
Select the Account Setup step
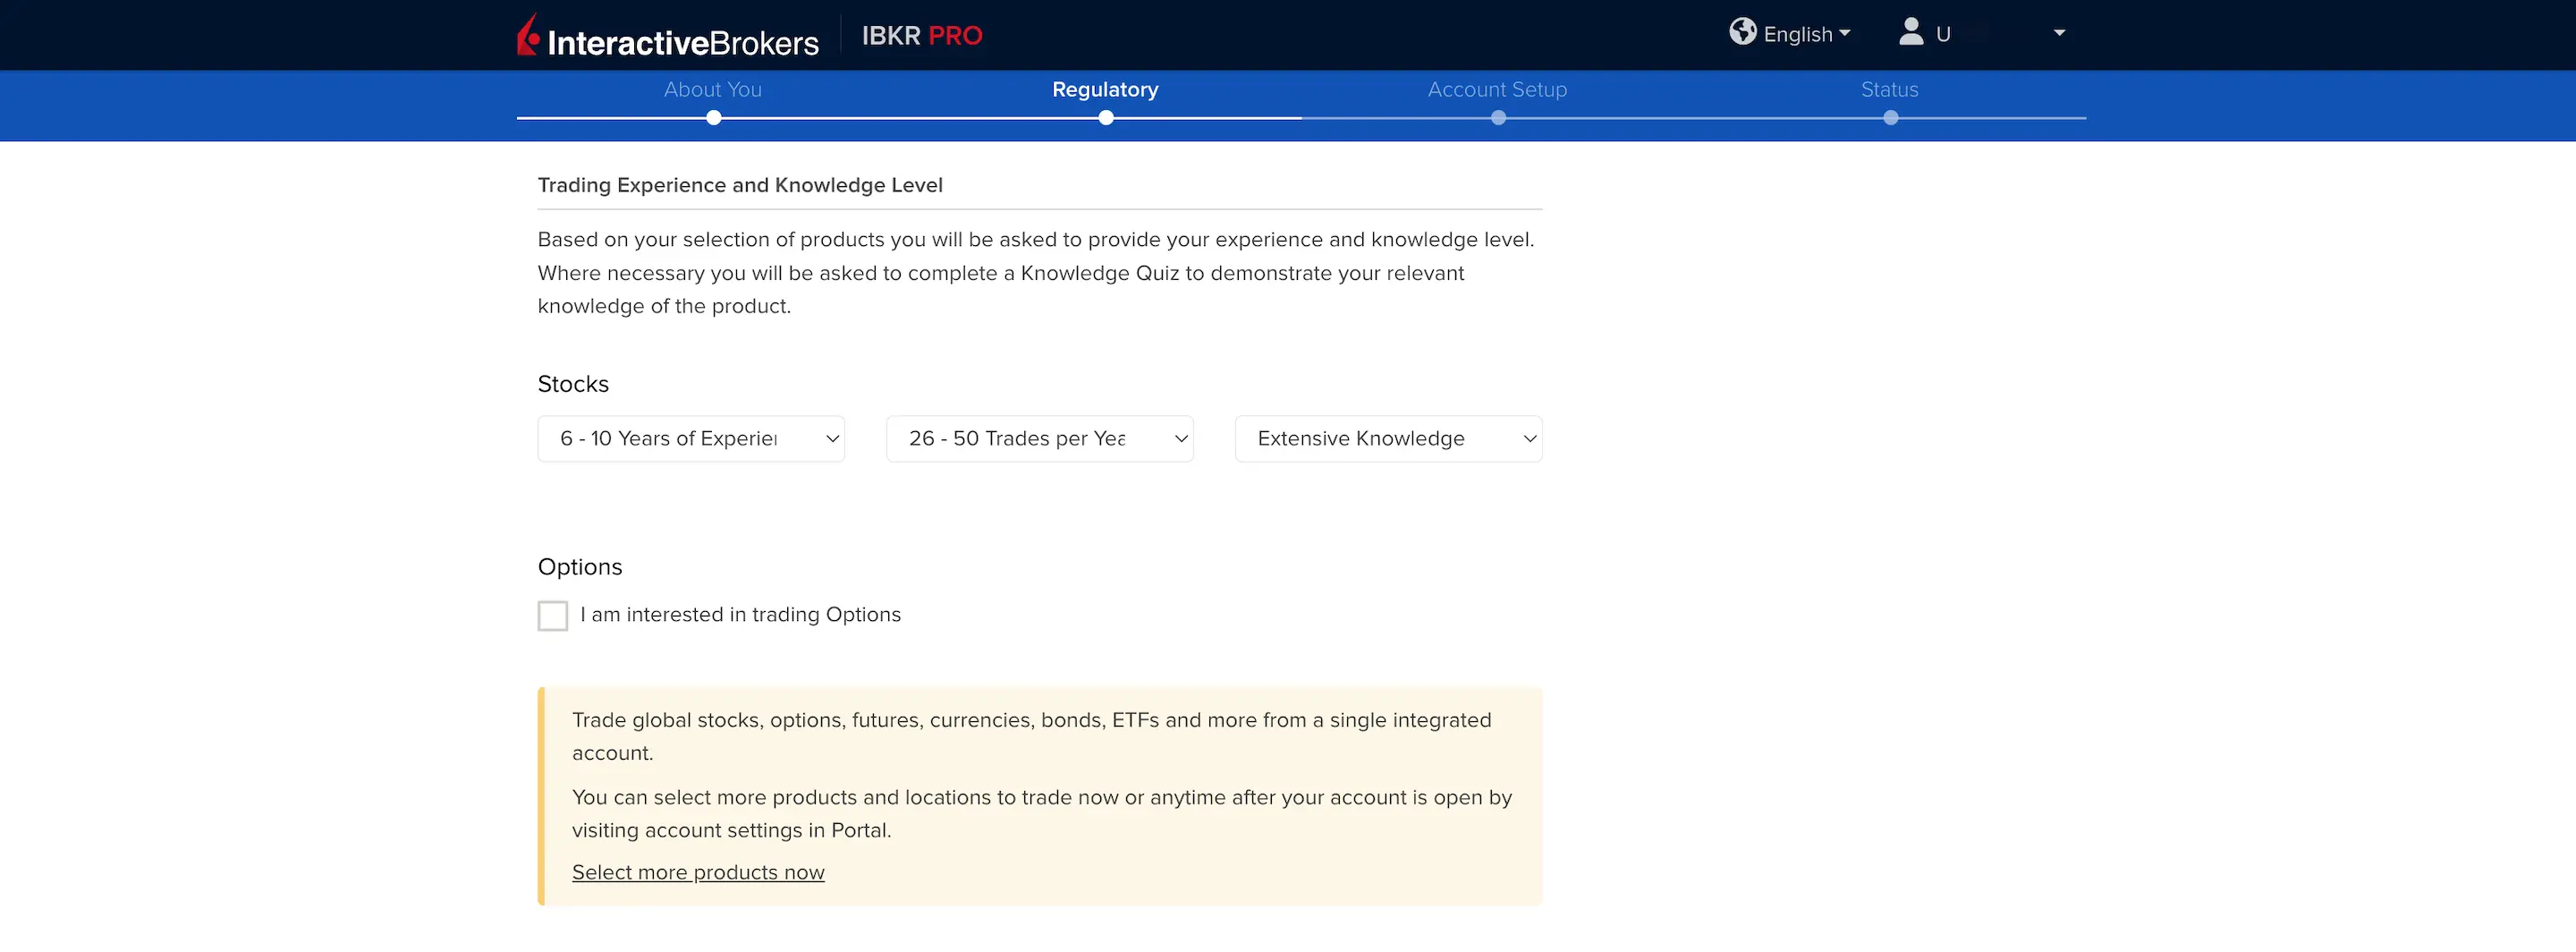tap(1497, 89)
